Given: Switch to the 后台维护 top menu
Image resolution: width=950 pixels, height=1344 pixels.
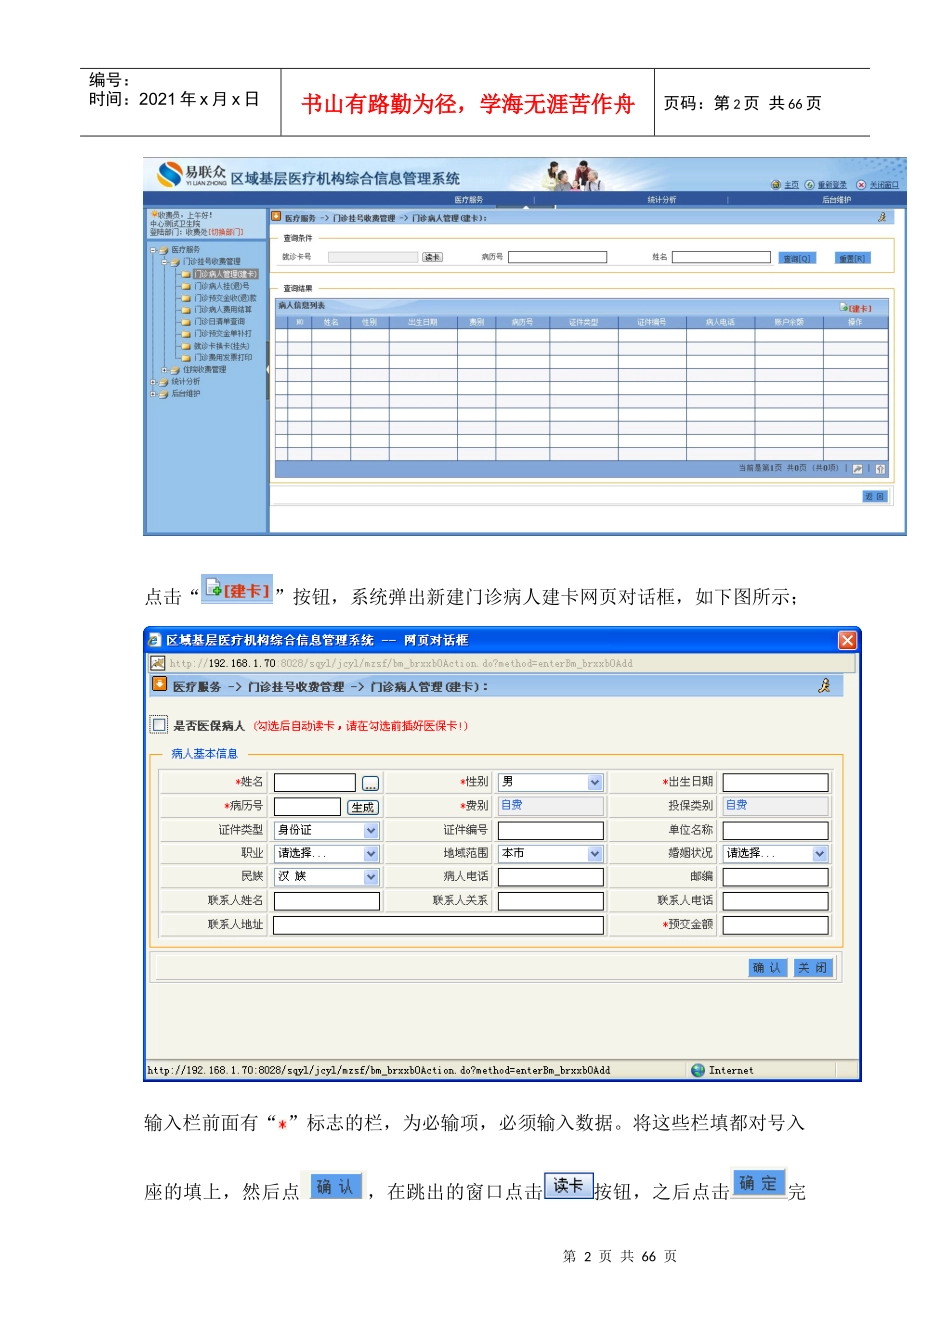Looking at the screenshot, I should (836, 200).
